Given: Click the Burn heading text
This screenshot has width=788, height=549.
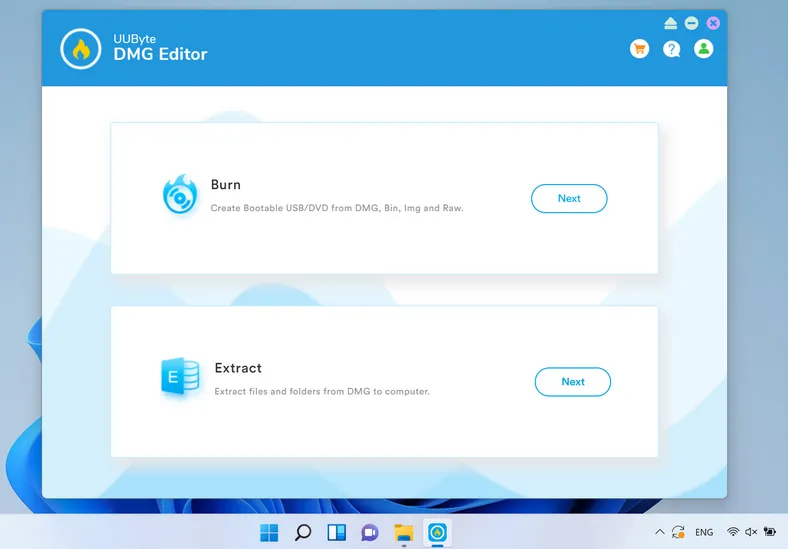Looking at the screenshot, I should coord(226,185).
